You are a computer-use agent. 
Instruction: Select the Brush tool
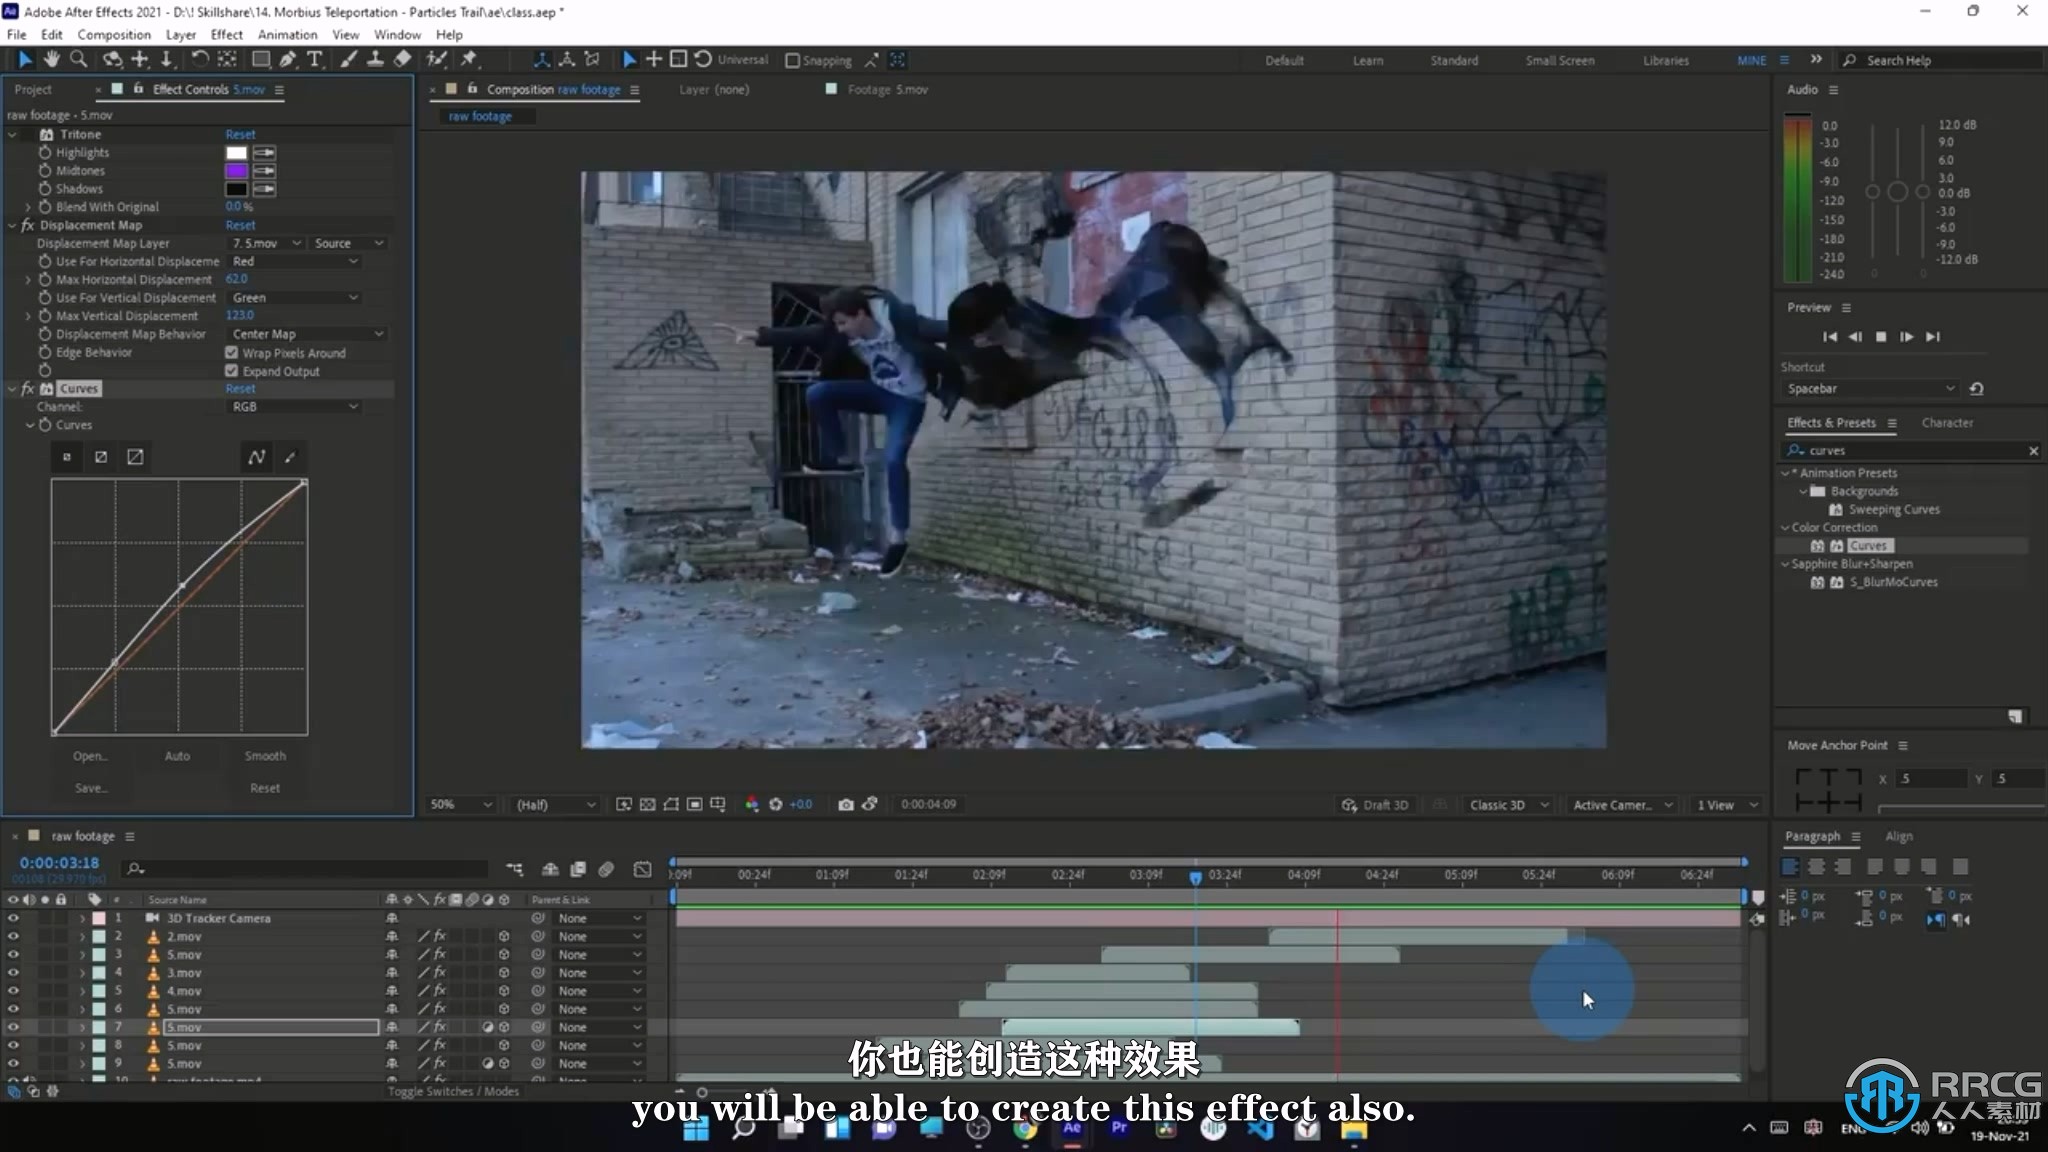(x=348, y=60)
